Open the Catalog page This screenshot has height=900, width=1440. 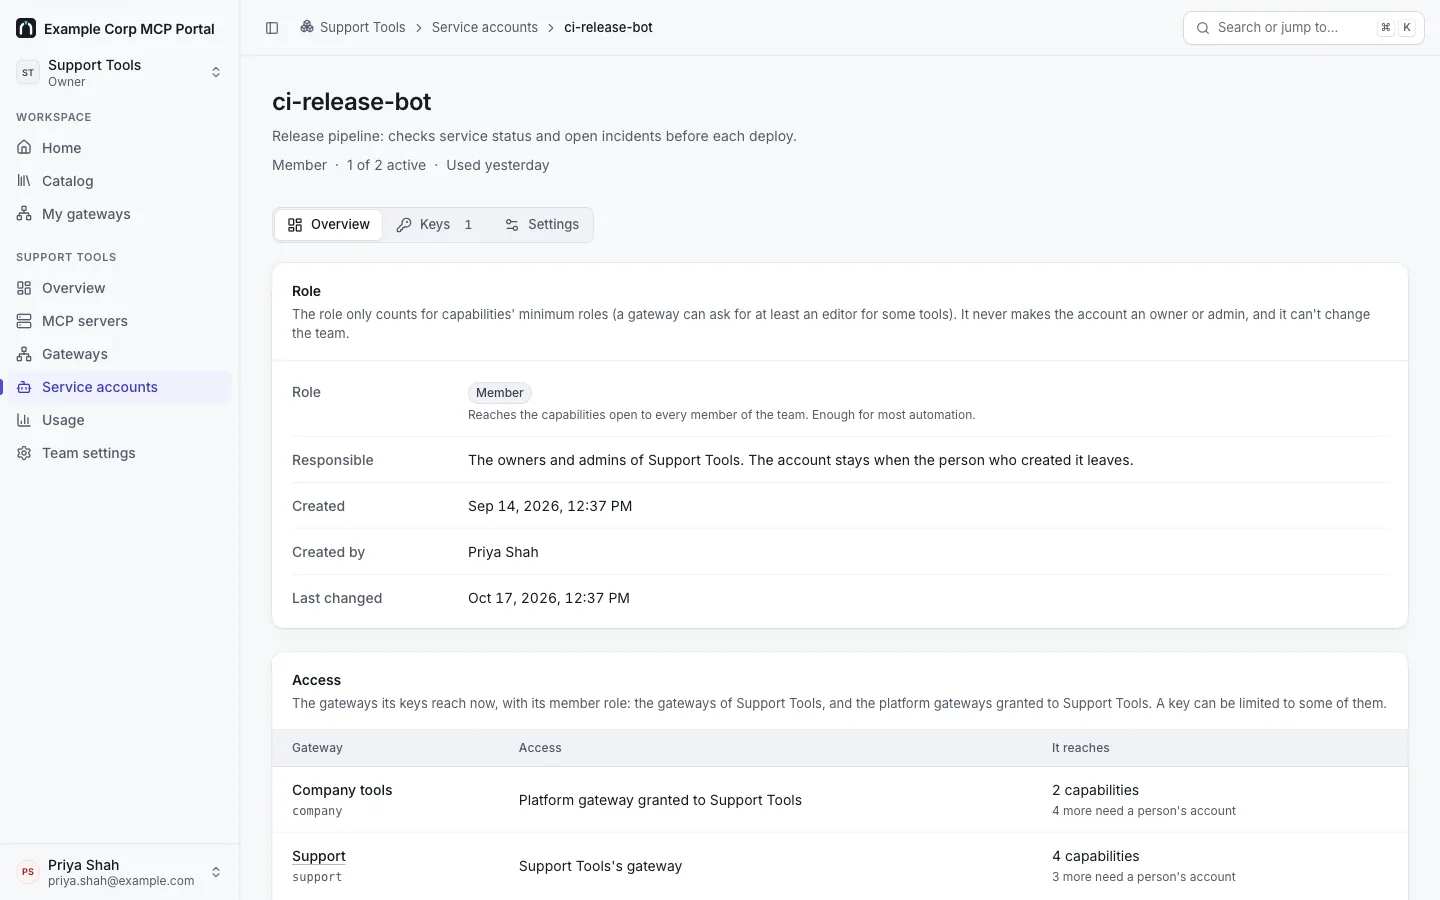pyautogui.click(x=120, y=181)
